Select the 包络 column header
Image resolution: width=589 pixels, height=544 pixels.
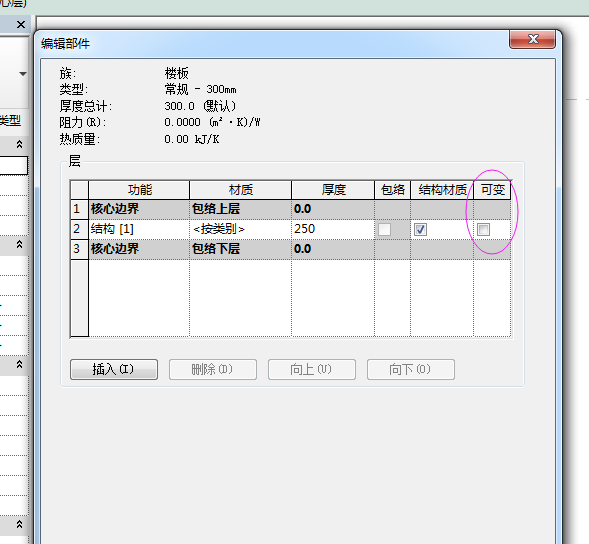coord(393,190)
